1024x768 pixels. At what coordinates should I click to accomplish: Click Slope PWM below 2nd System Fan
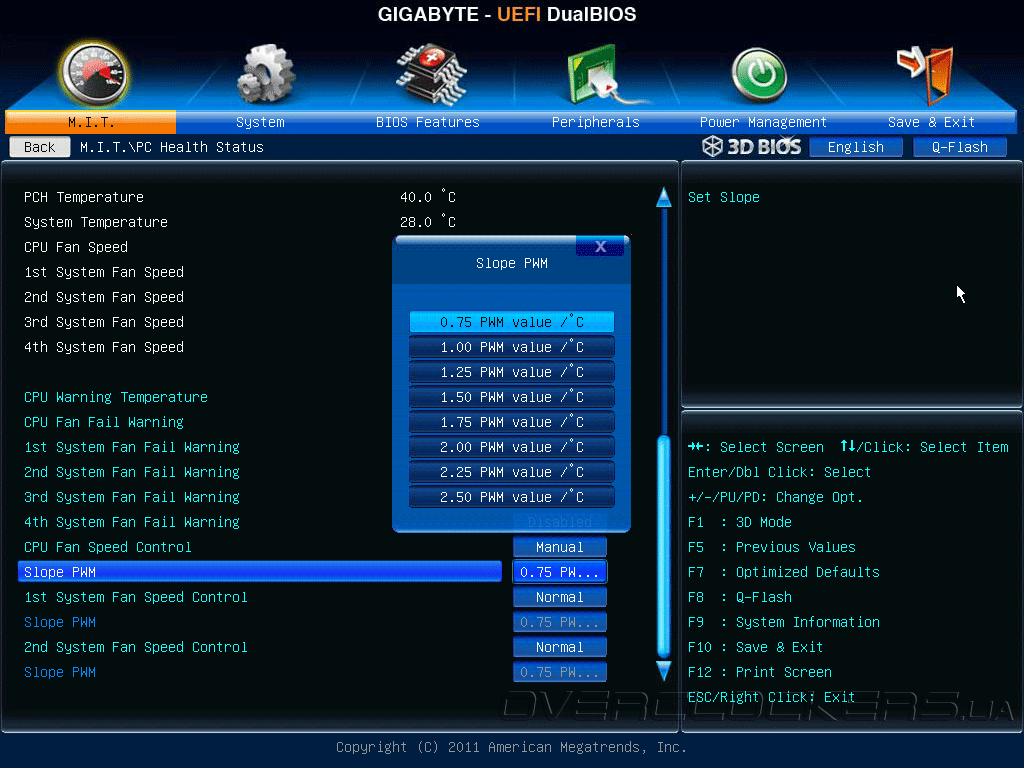pos(60,672)
